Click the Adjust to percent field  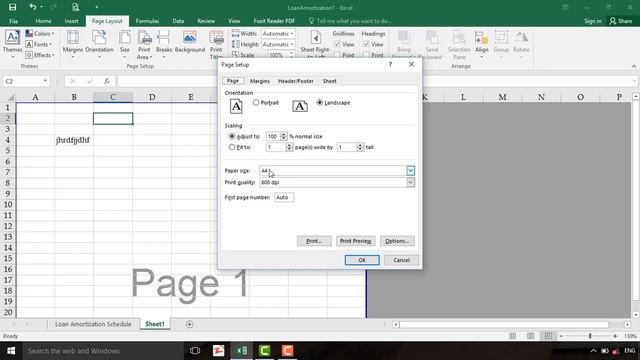click(x=273, y=136)
